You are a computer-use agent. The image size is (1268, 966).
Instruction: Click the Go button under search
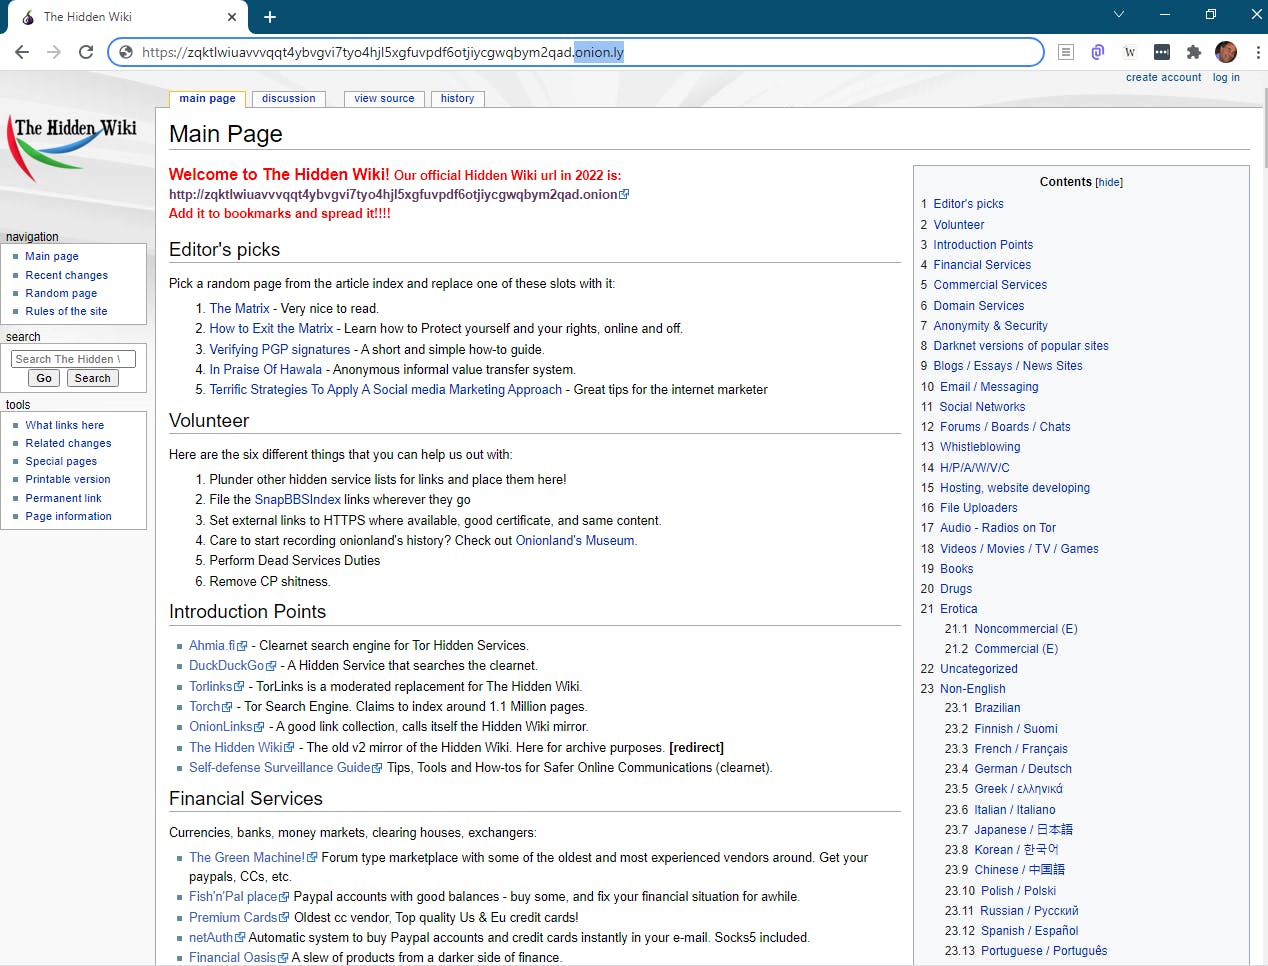point(44,378)
